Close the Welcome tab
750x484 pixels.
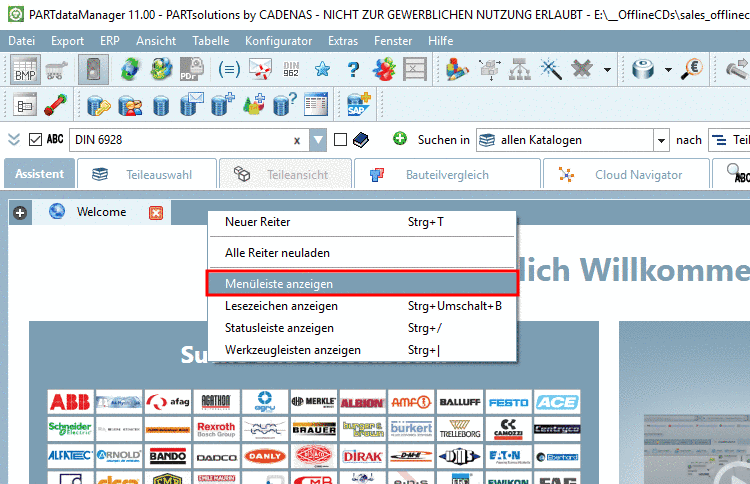point(156,213)
